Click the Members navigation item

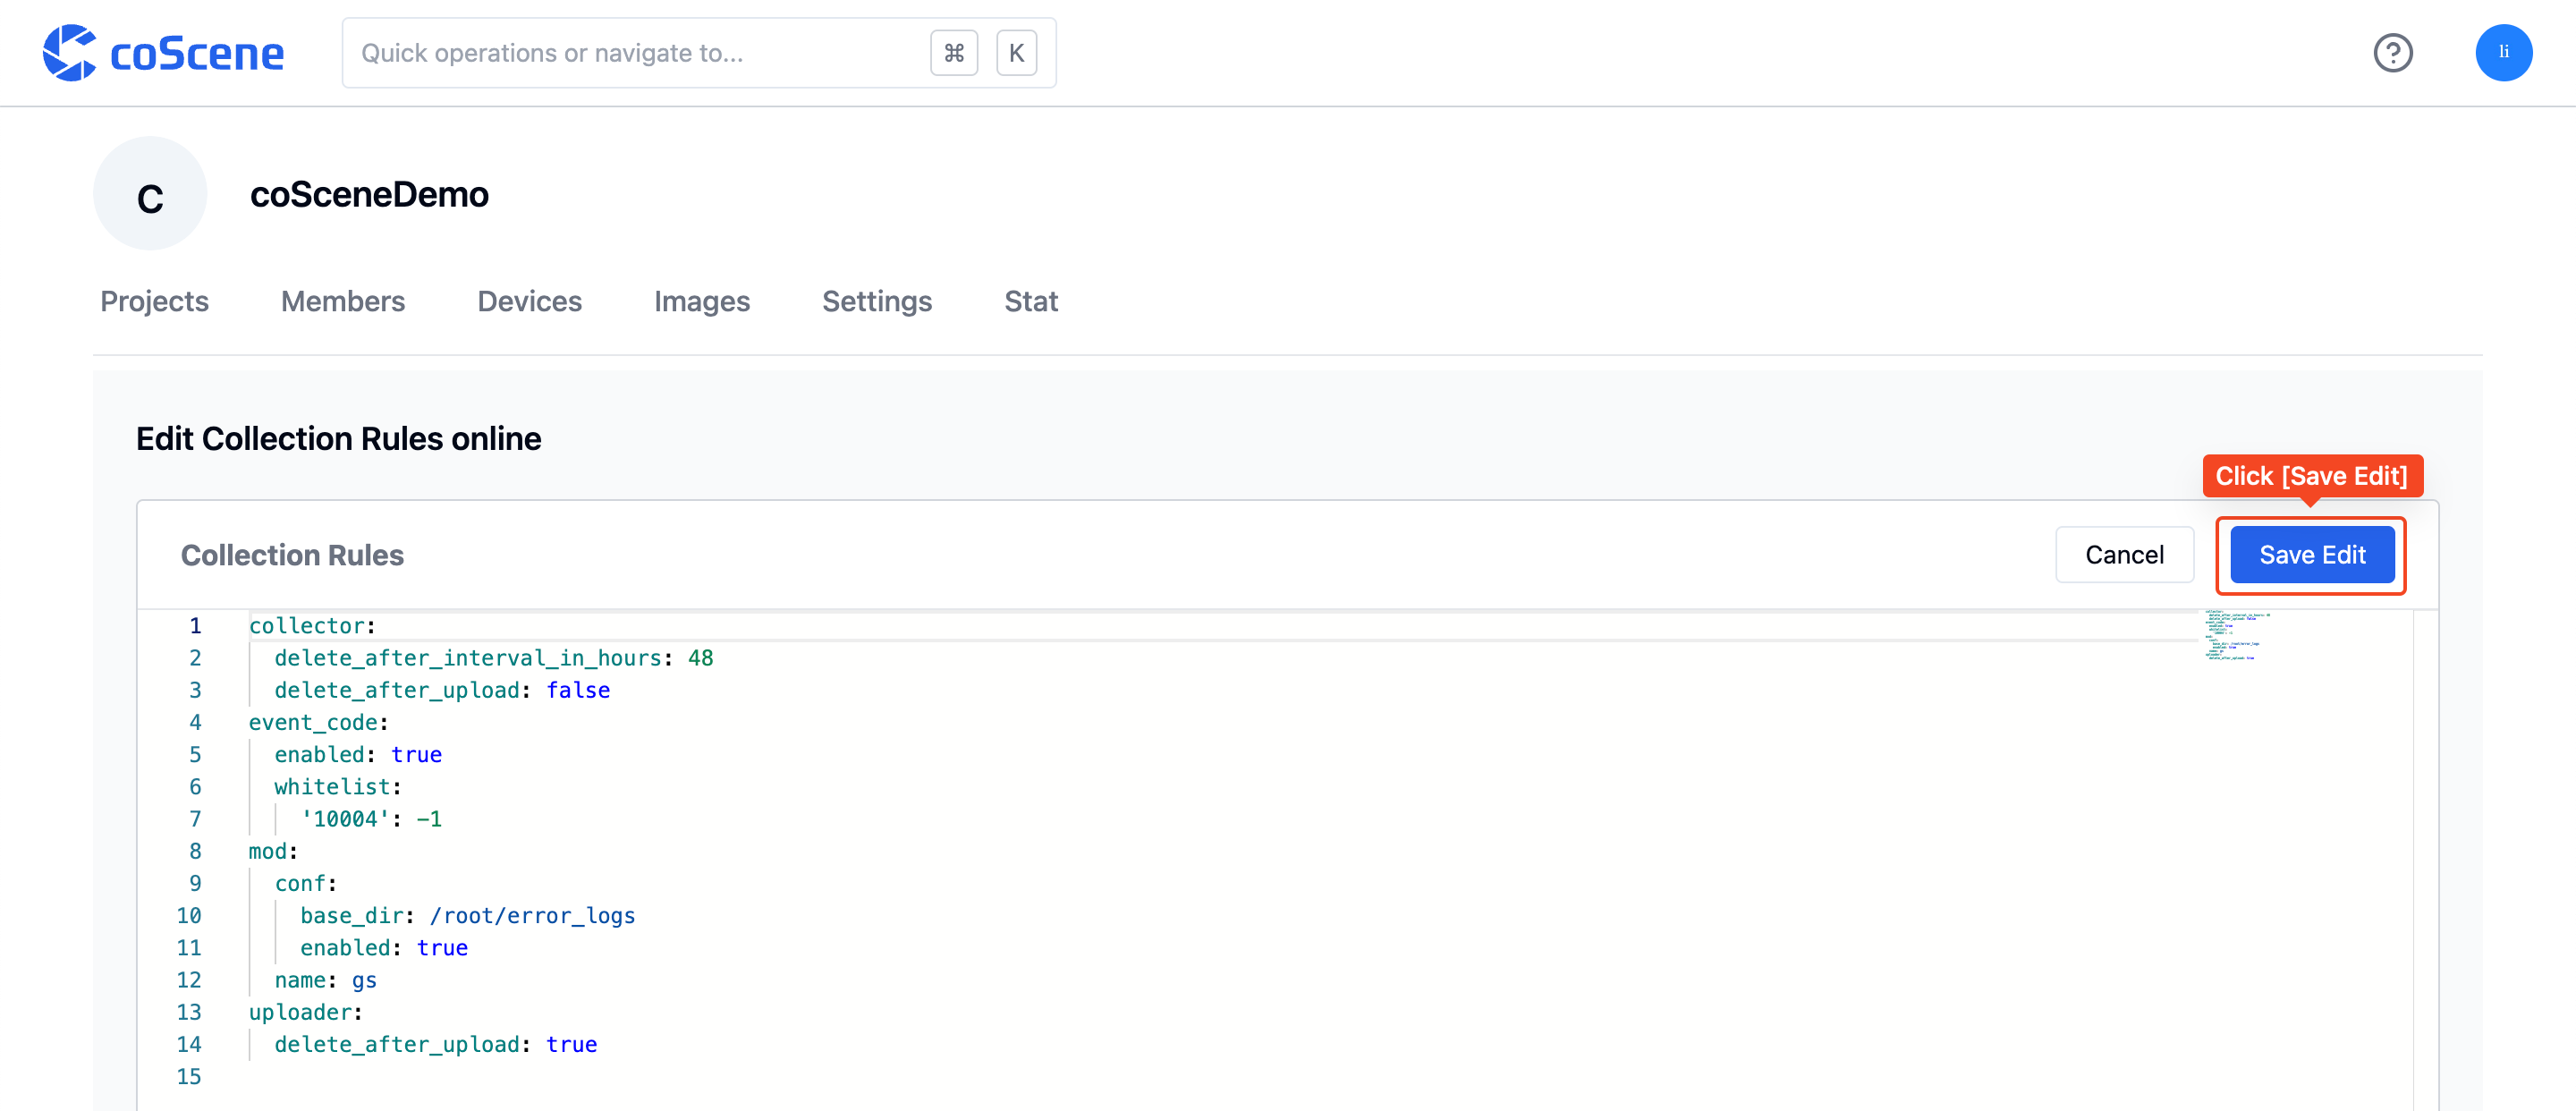(342, 301)
